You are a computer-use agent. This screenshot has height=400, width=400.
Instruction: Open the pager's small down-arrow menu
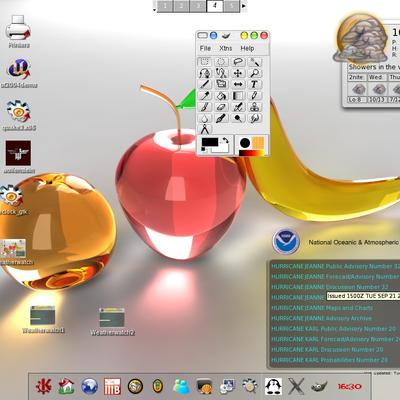coord(154,10)
